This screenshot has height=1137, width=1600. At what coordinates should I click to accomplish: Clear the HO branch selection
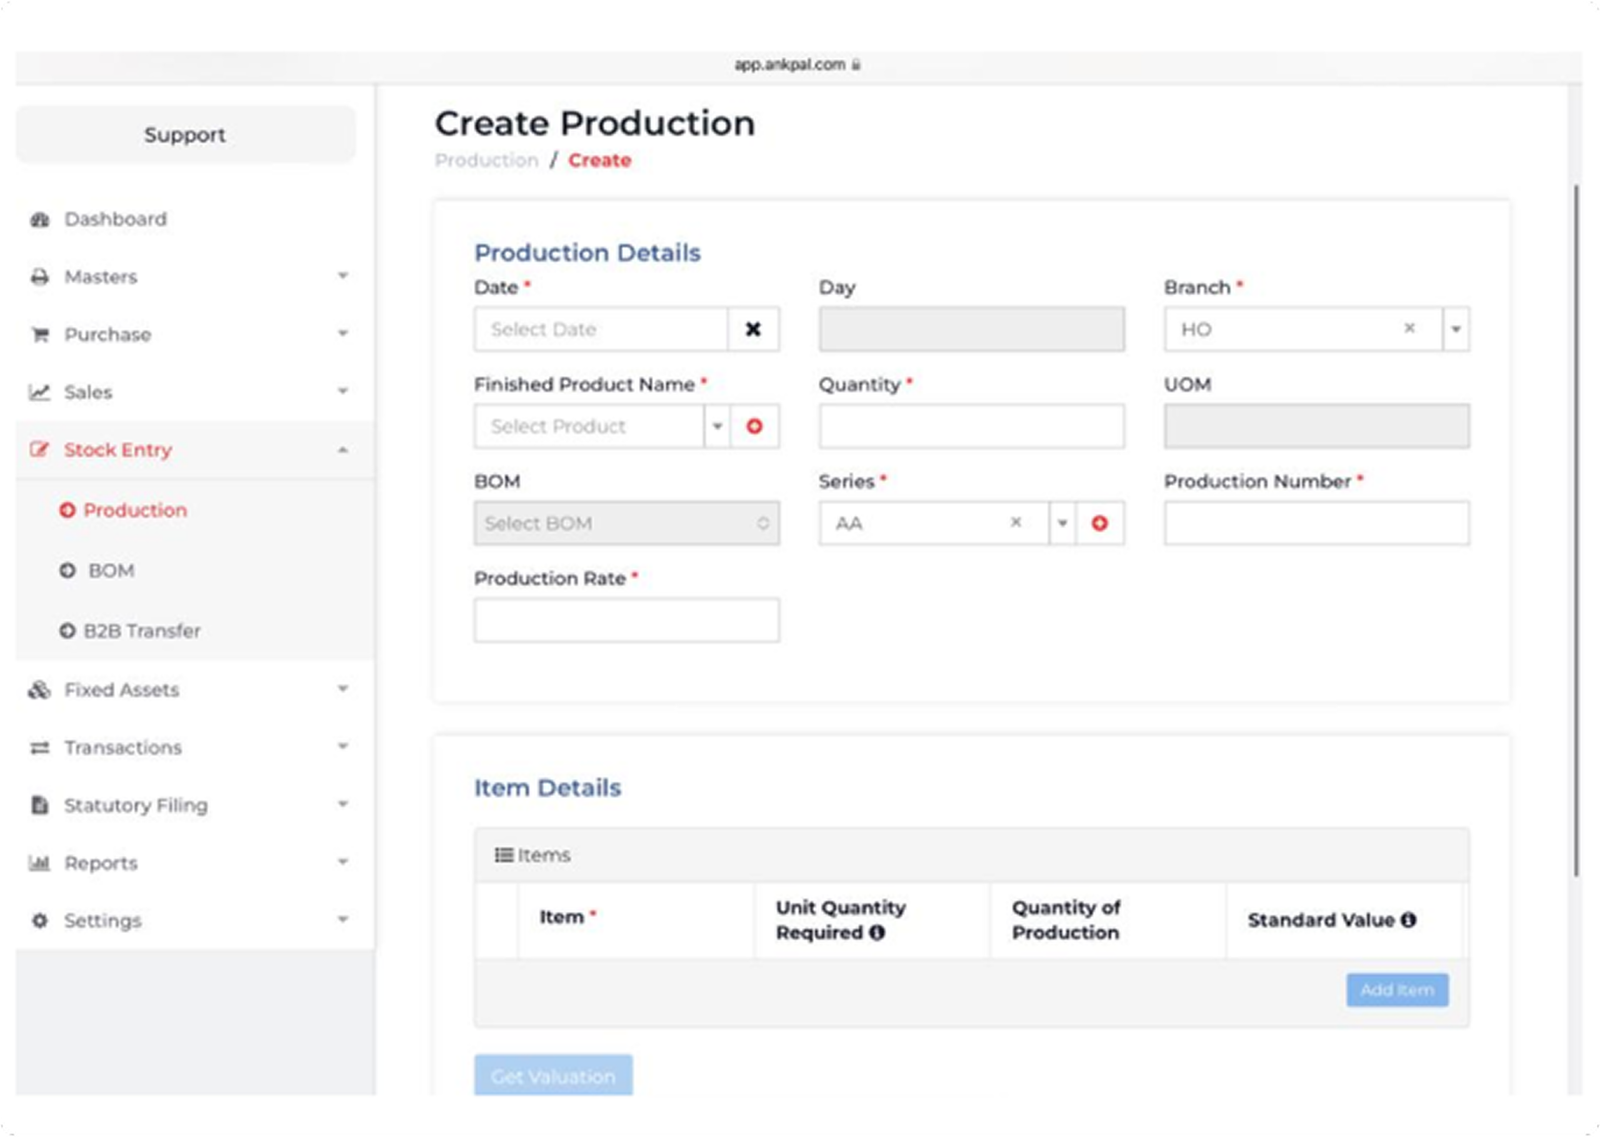click(1409, 328)
